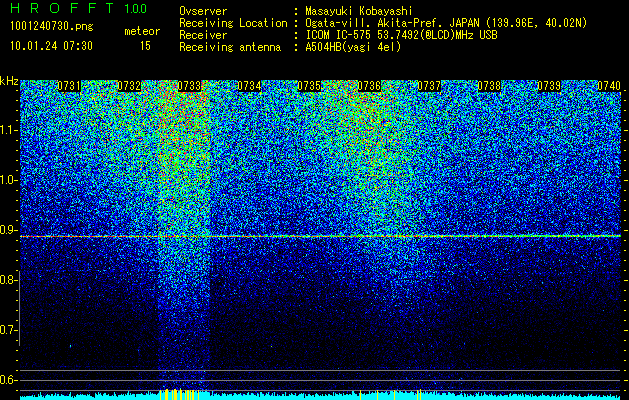Click the antenna A504HB(yagi 4el) text

[x=353, y=47]
